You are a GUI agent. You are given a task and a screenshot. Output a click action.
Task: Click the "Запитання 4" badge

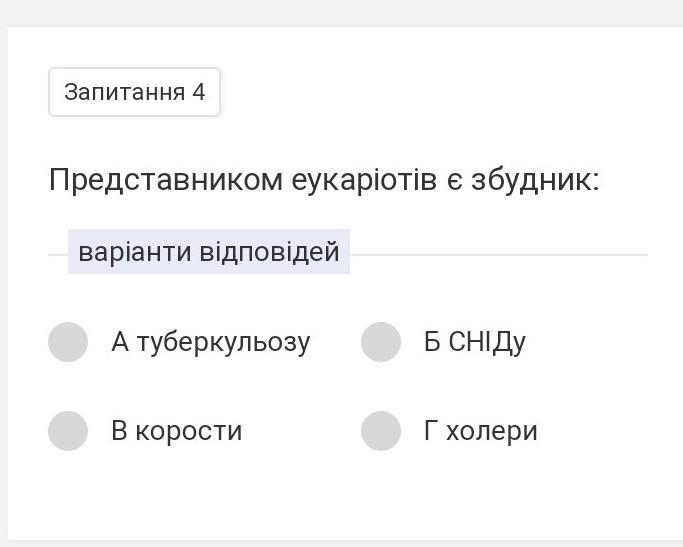134,92
